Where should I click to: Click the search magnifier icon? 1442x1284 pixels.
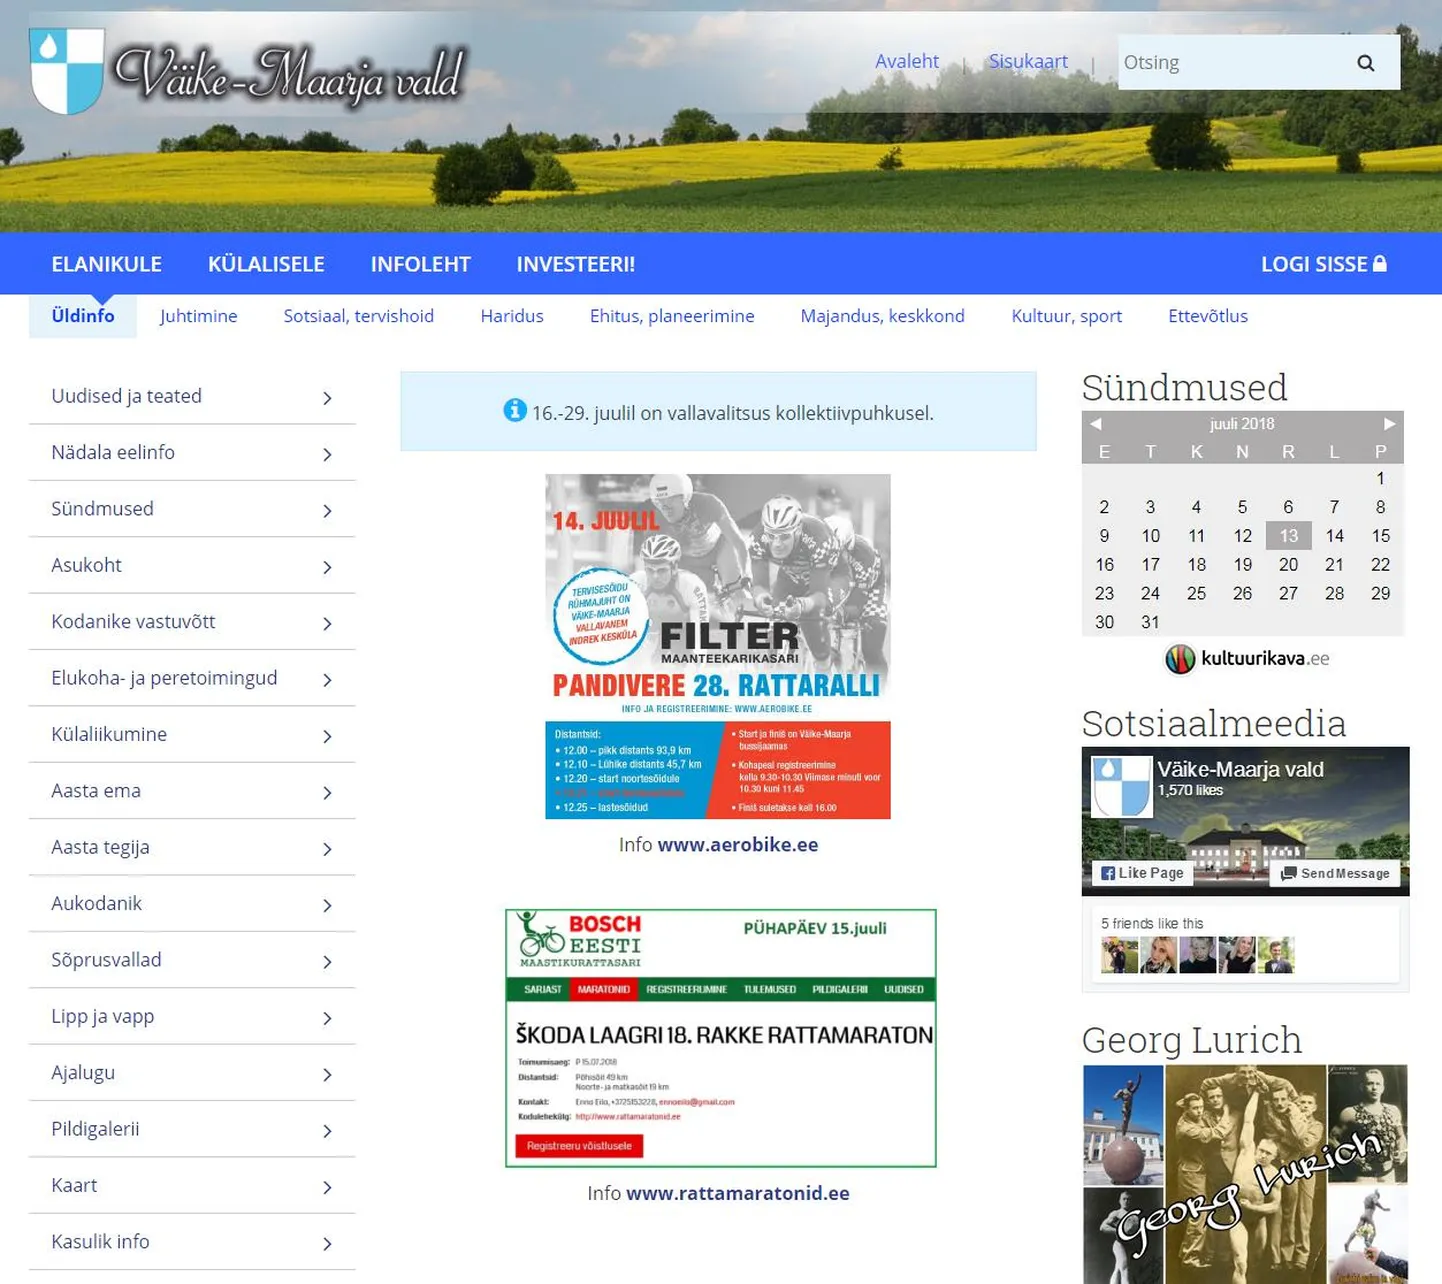tap(1365, 63)
